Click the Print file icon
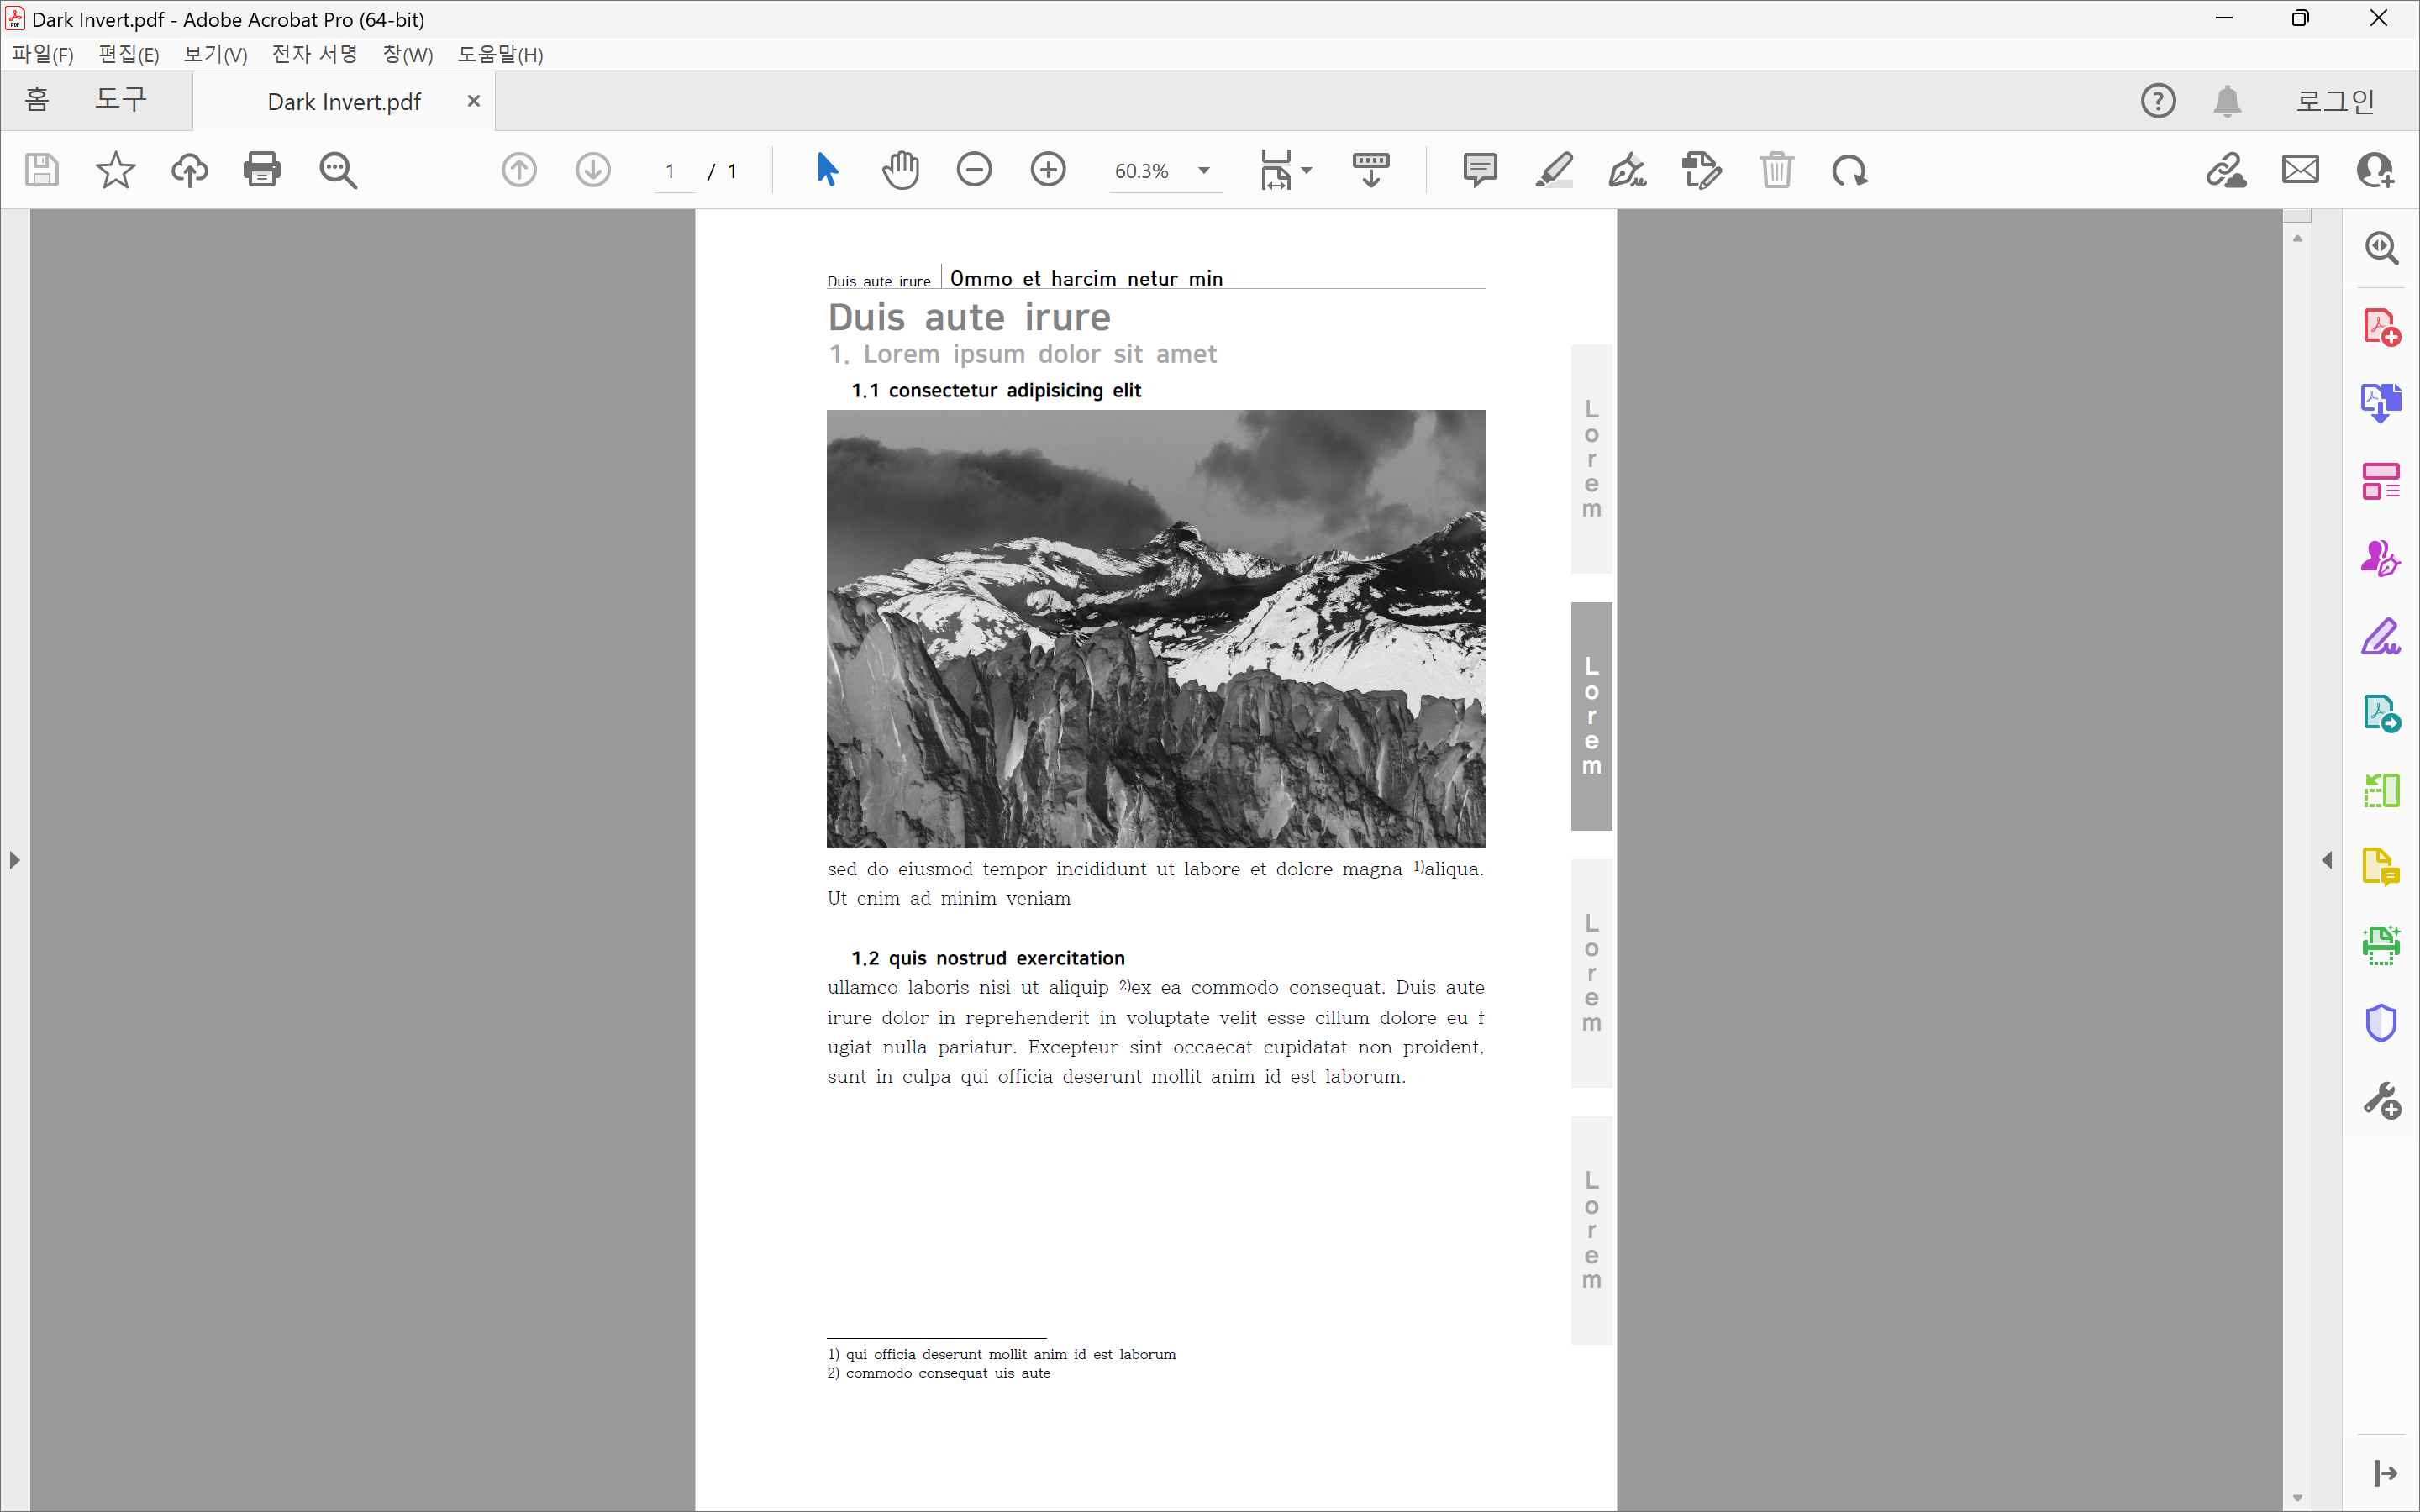The height and width of the screenshot is (1512, 2420). click(262, 170)
